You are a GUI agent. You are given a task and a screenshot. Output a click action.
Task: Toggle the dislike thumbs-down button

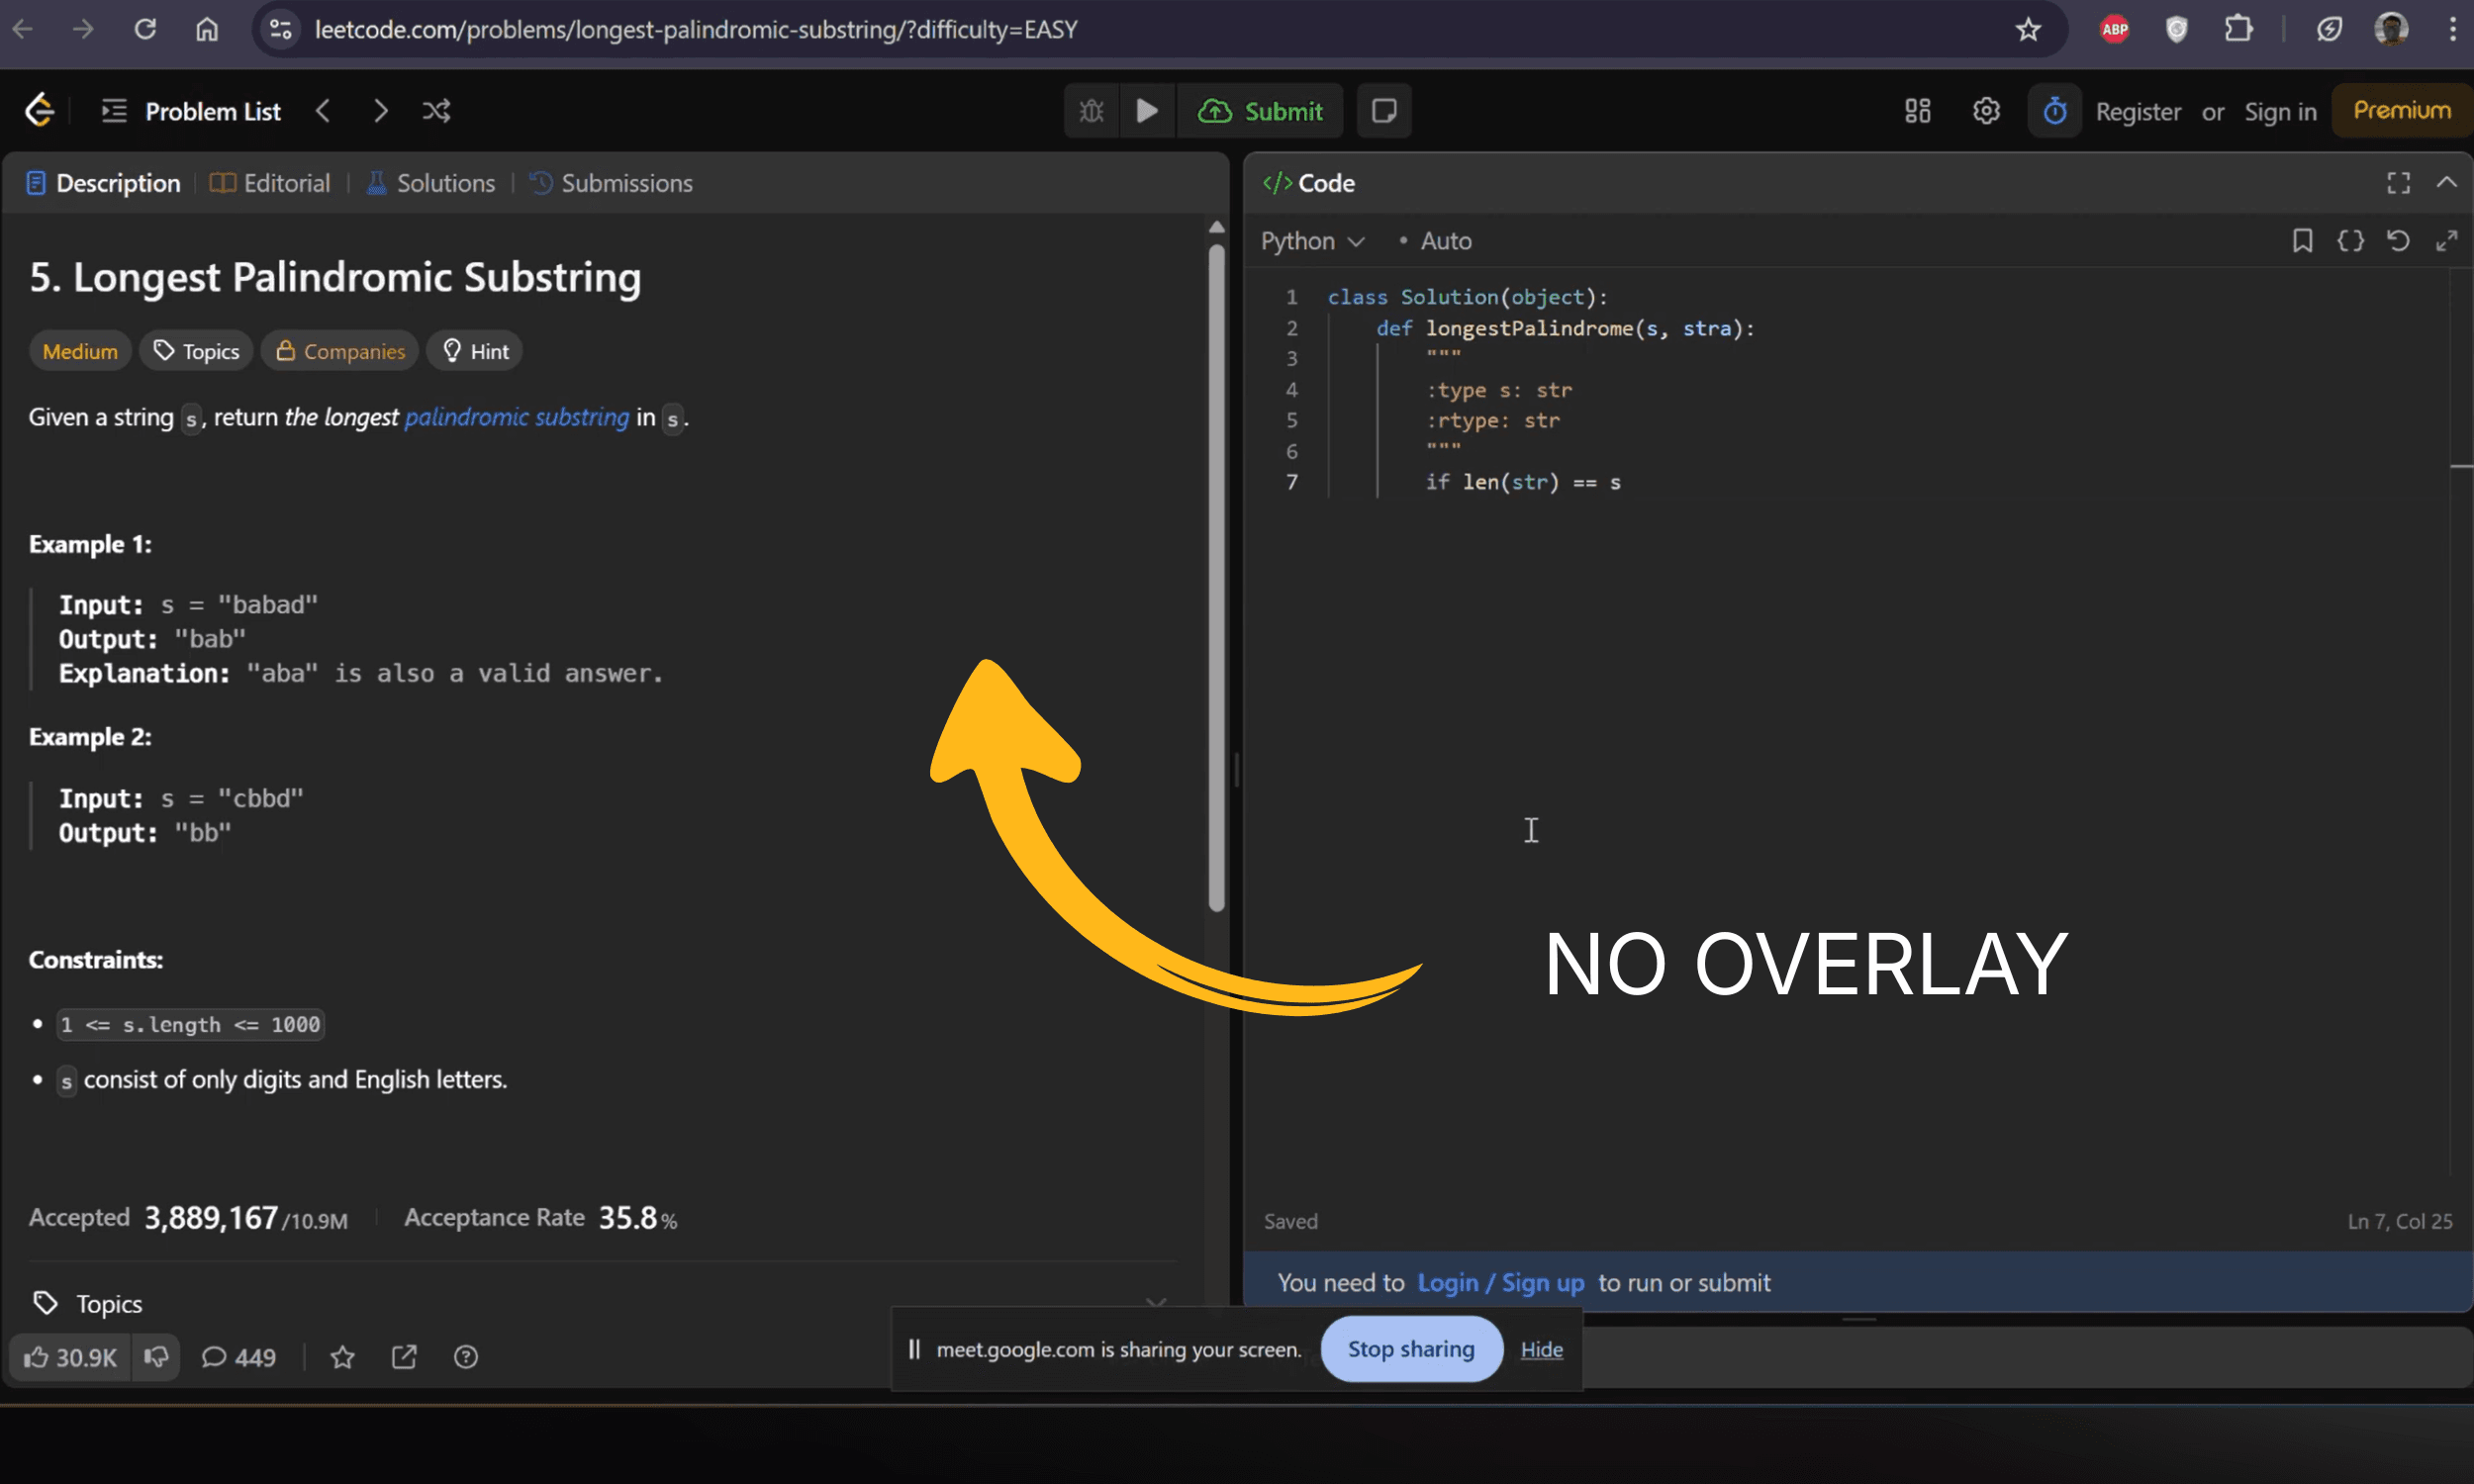(156, 1357)
